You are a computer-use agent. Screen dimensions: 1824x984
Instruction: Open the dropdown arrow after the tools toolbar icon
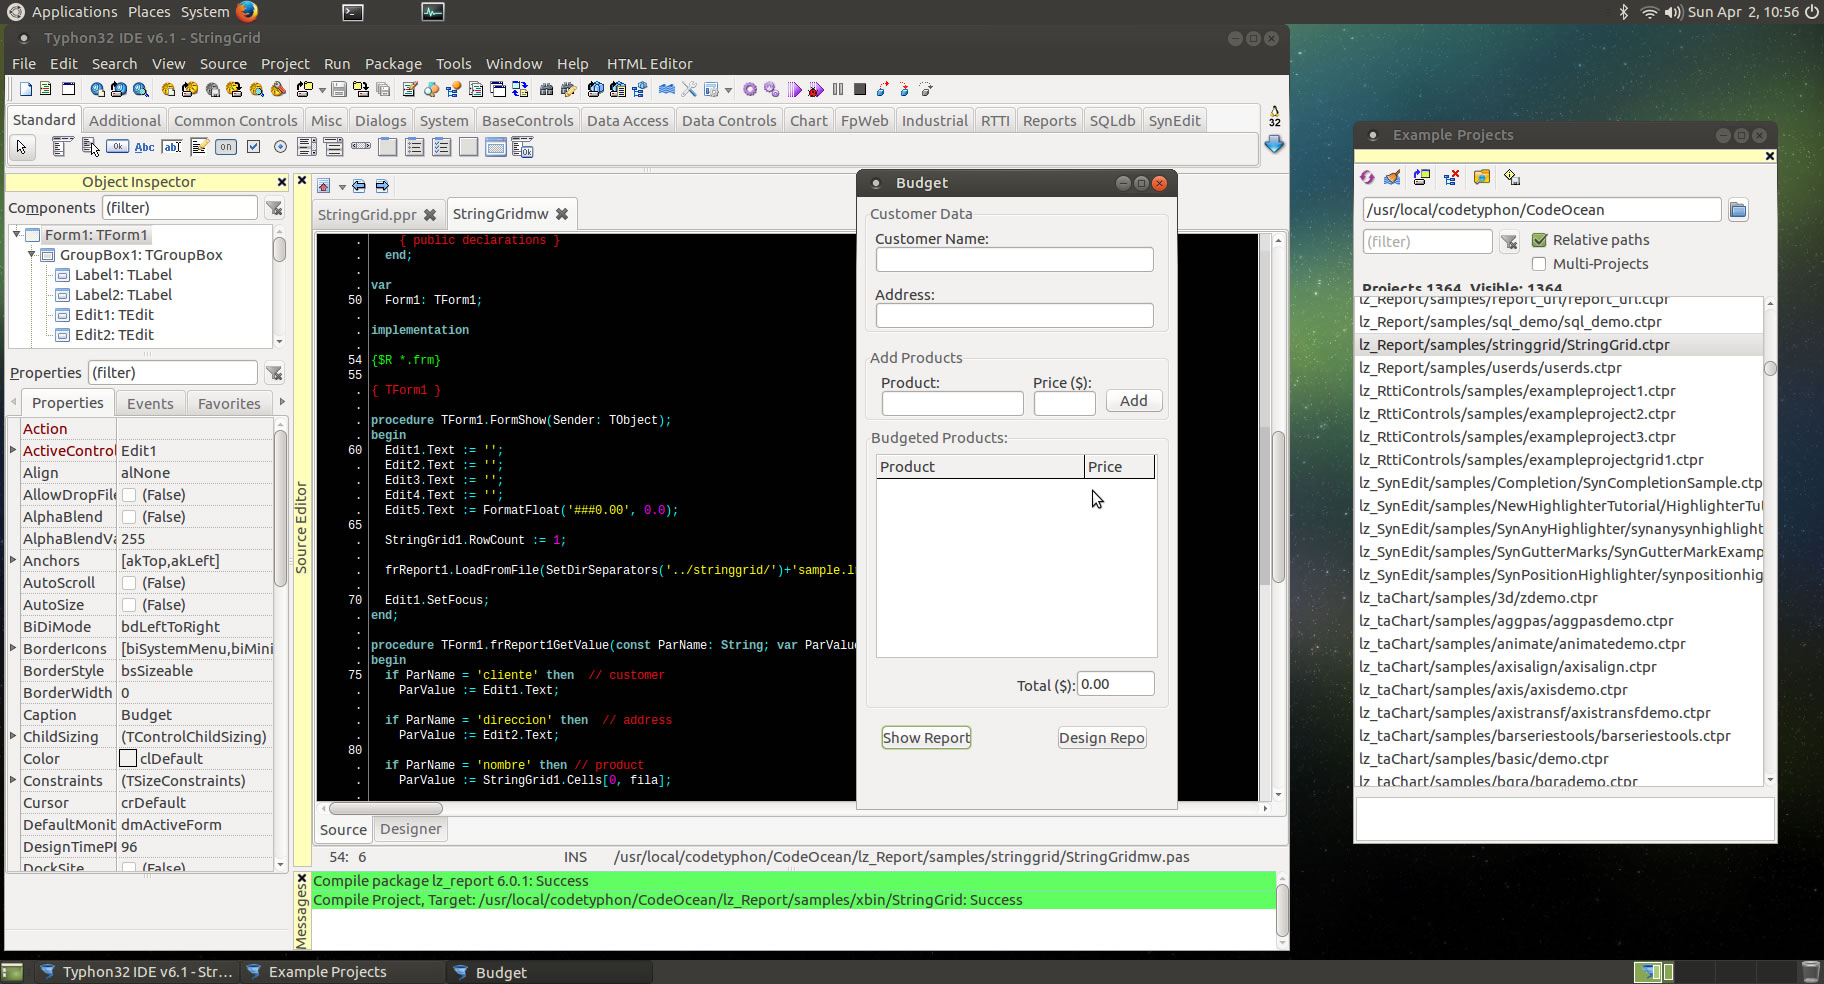coord(728,90)
